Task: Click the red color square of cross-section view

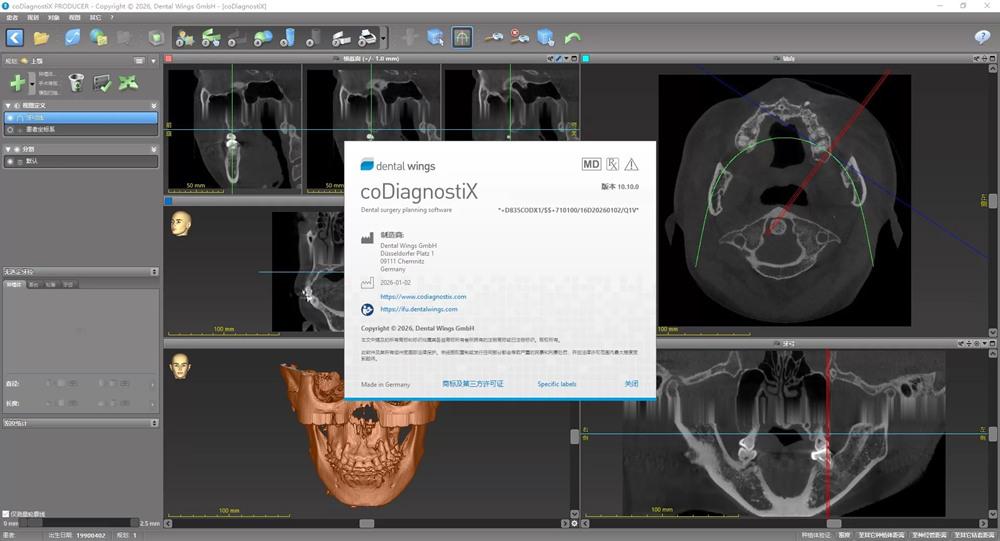Action: [x=168, y=59]
